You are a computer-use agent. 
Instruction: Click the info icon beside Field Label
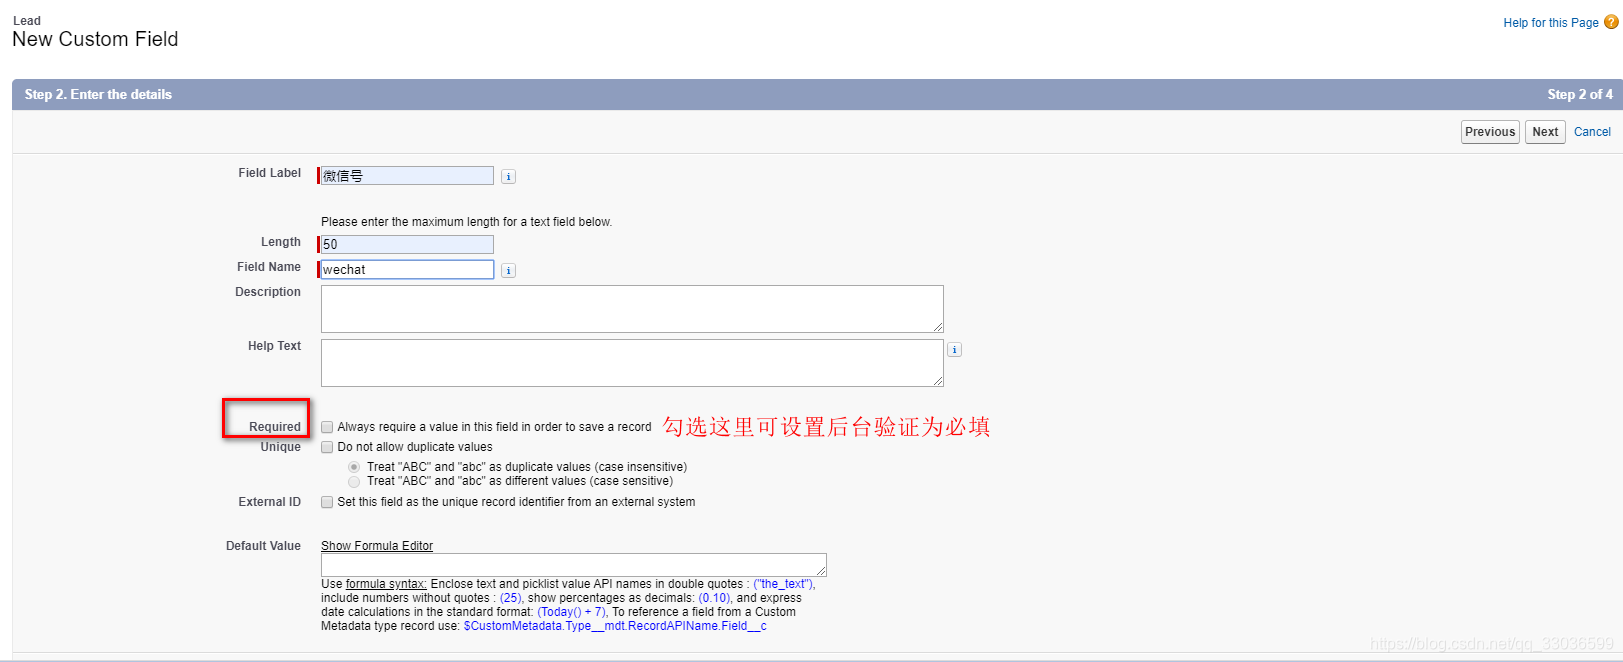click(x=508, y=177)
